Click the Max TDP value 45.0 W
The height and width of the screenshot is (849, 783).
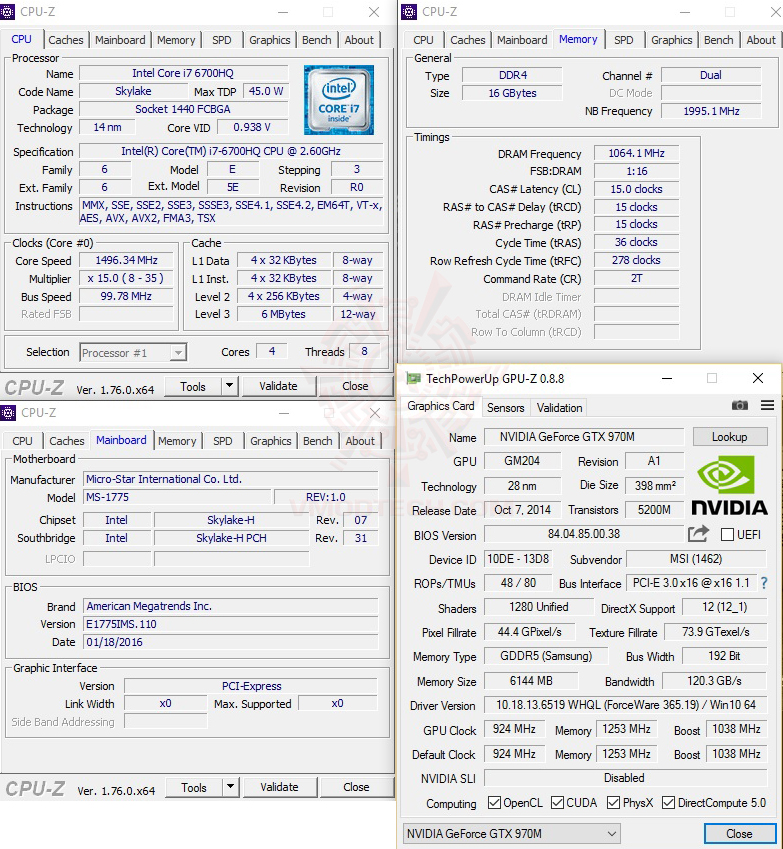(x=265, y=92)
